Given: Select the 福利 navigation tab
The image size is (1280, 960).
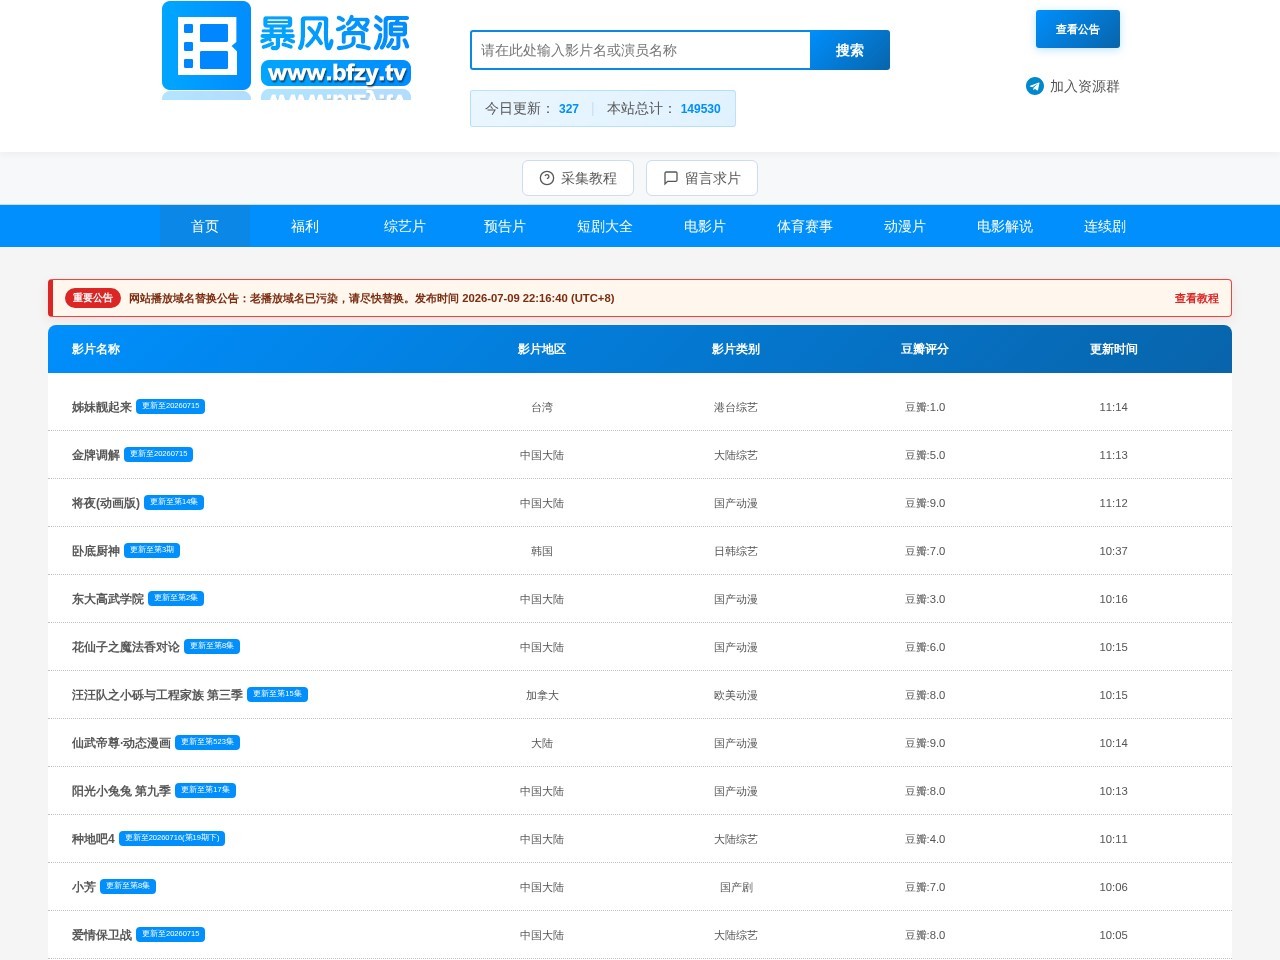Looking at the screenshot, I should pyautogui.click(x=305, y=226).
